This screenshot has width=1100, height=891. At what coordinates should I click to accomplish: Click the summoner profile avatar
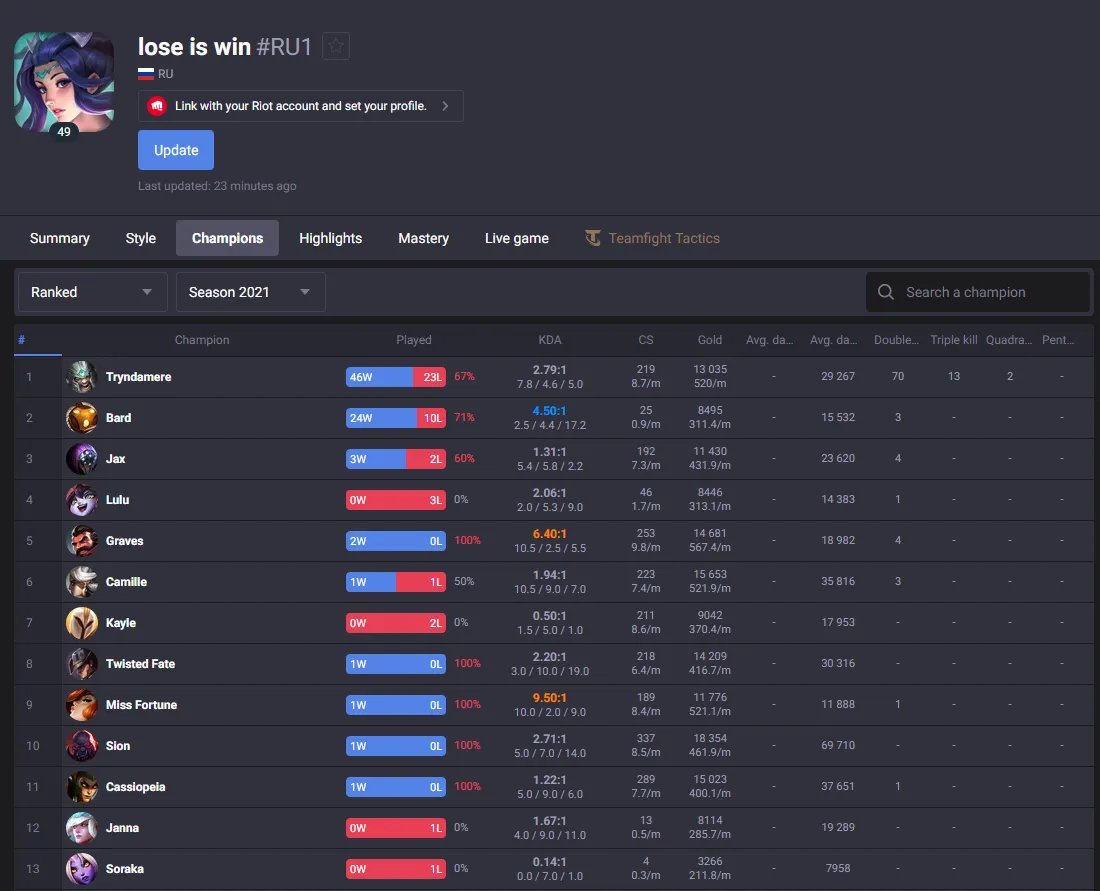click(x=64, y=81)
